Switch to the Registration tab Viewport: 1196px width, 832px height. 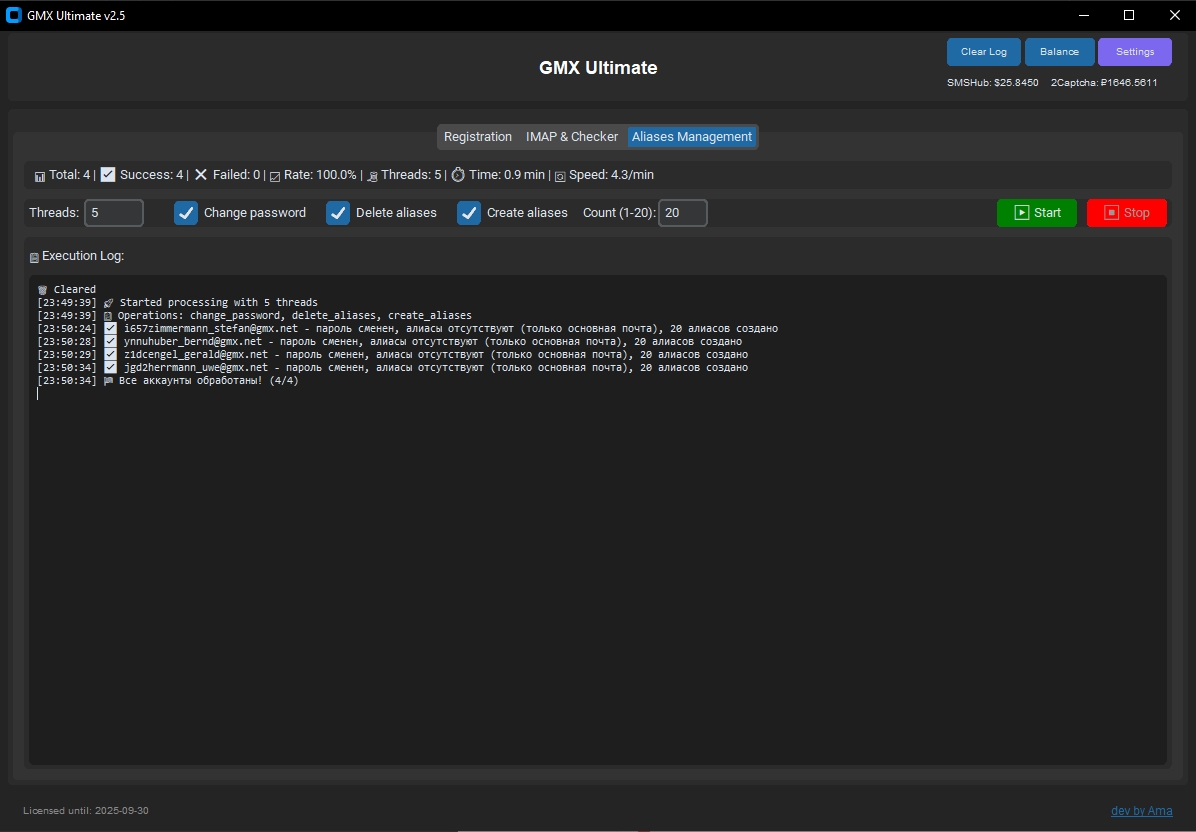coord(477,137)
